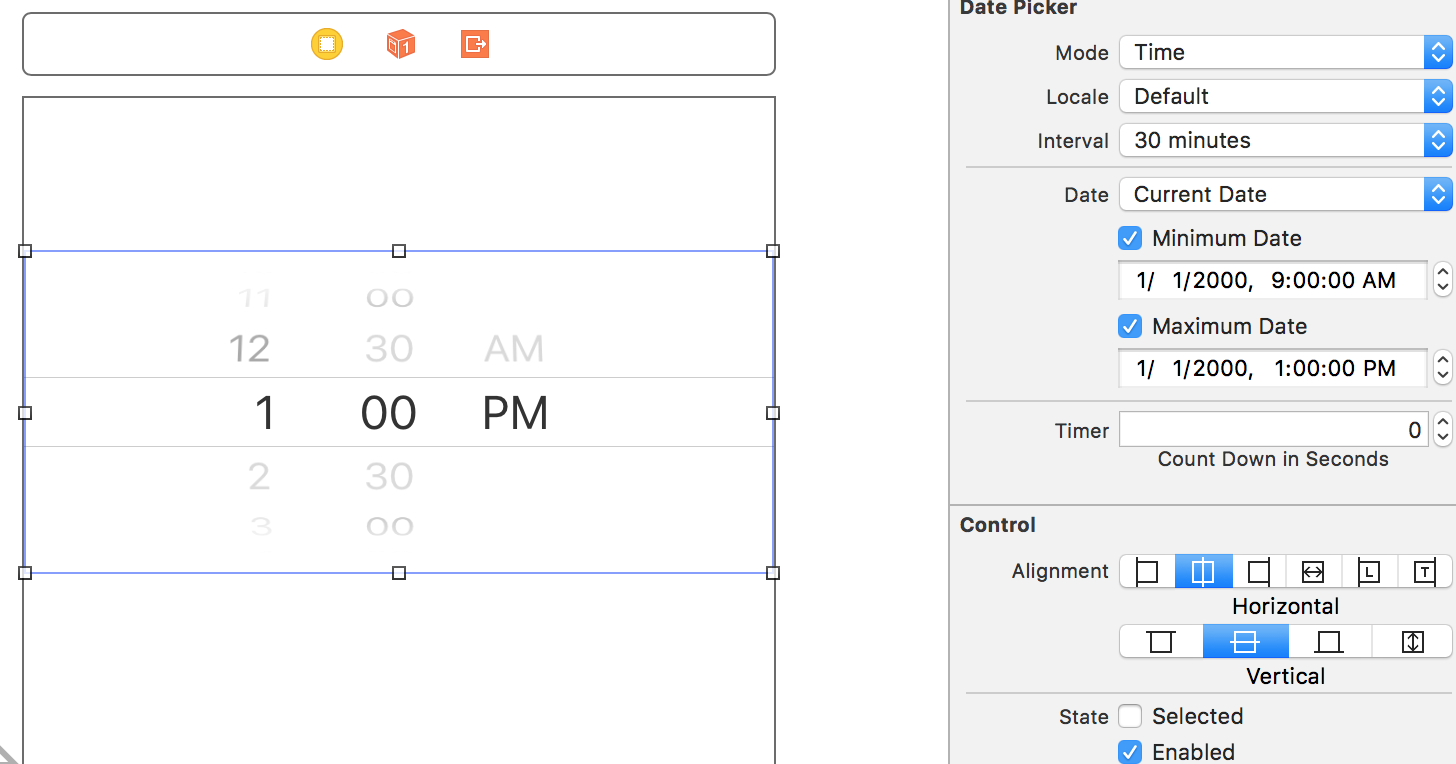Open the Date dropdown showing Current Date
Viewport: 1456px width, 764px height.
[x=1285, y=195]
